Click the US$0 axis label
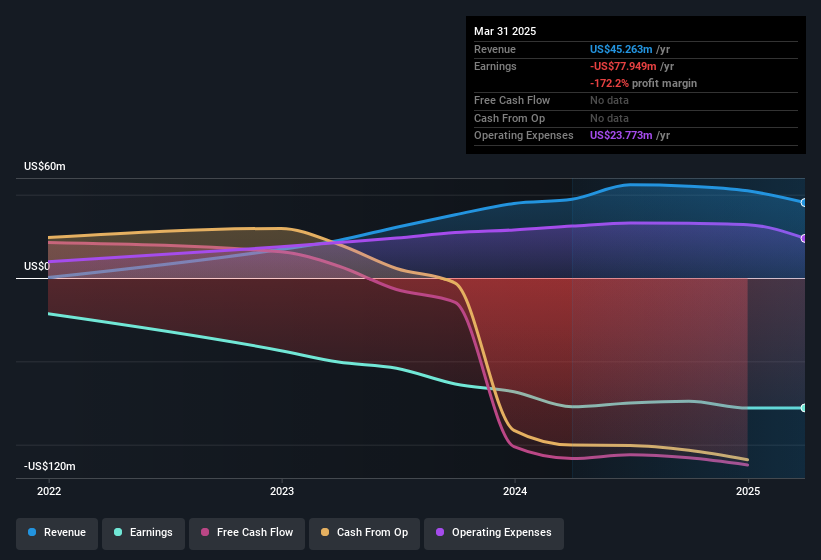 coord(37,266)
